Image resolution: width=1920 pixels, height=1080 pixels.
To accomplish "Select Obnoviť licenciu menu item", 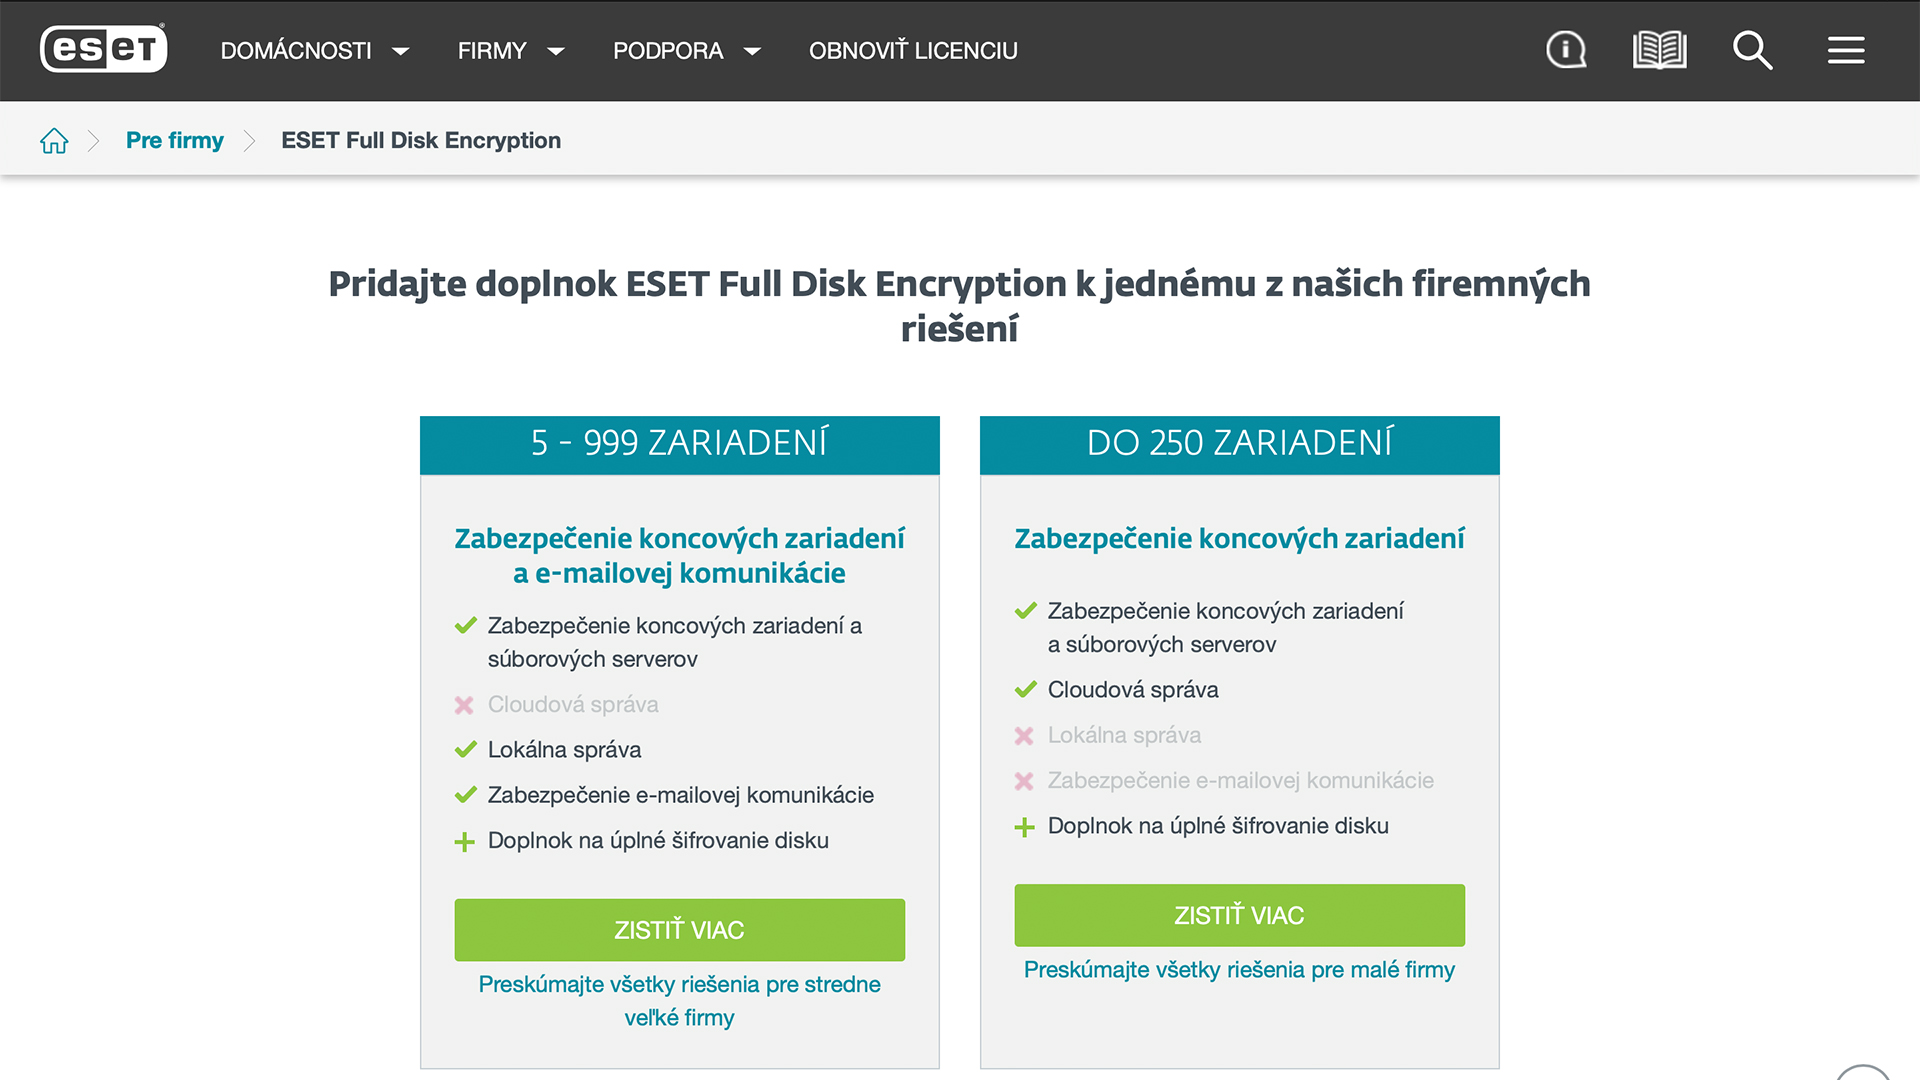I will coord(913,51).
